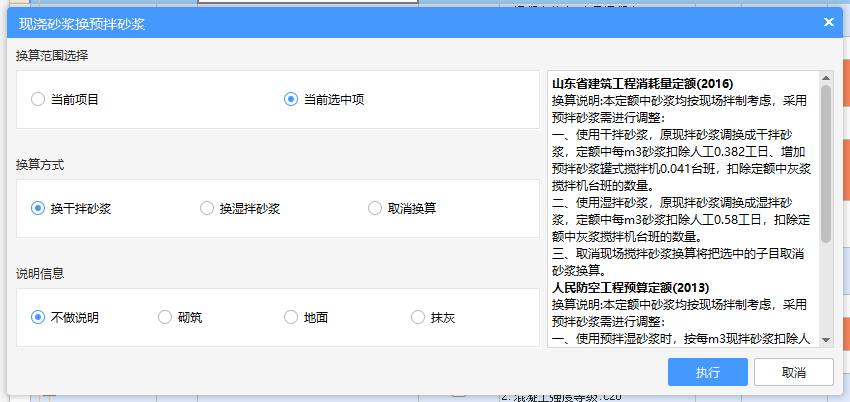
Task: Click the 取消 button
Action: coord(794,372)
